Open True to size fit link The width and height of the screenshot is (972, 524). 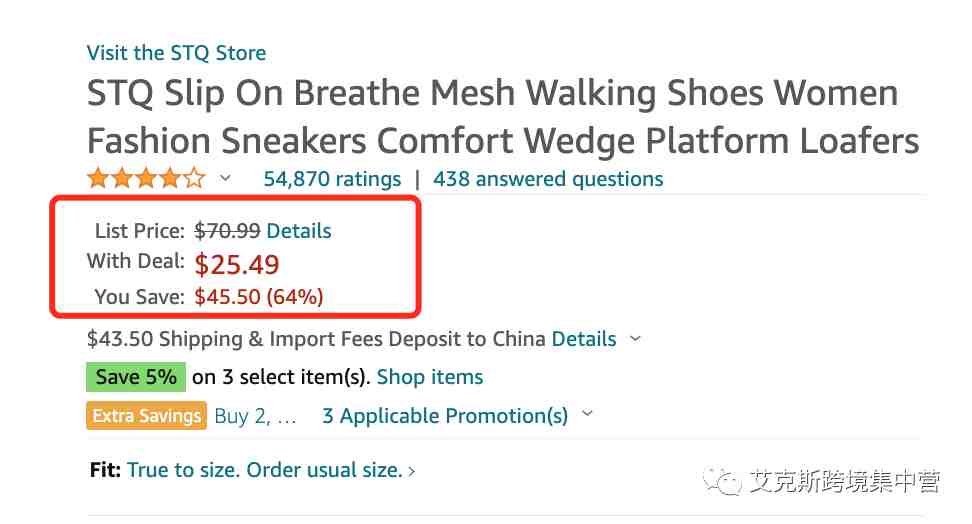(265, 470)
